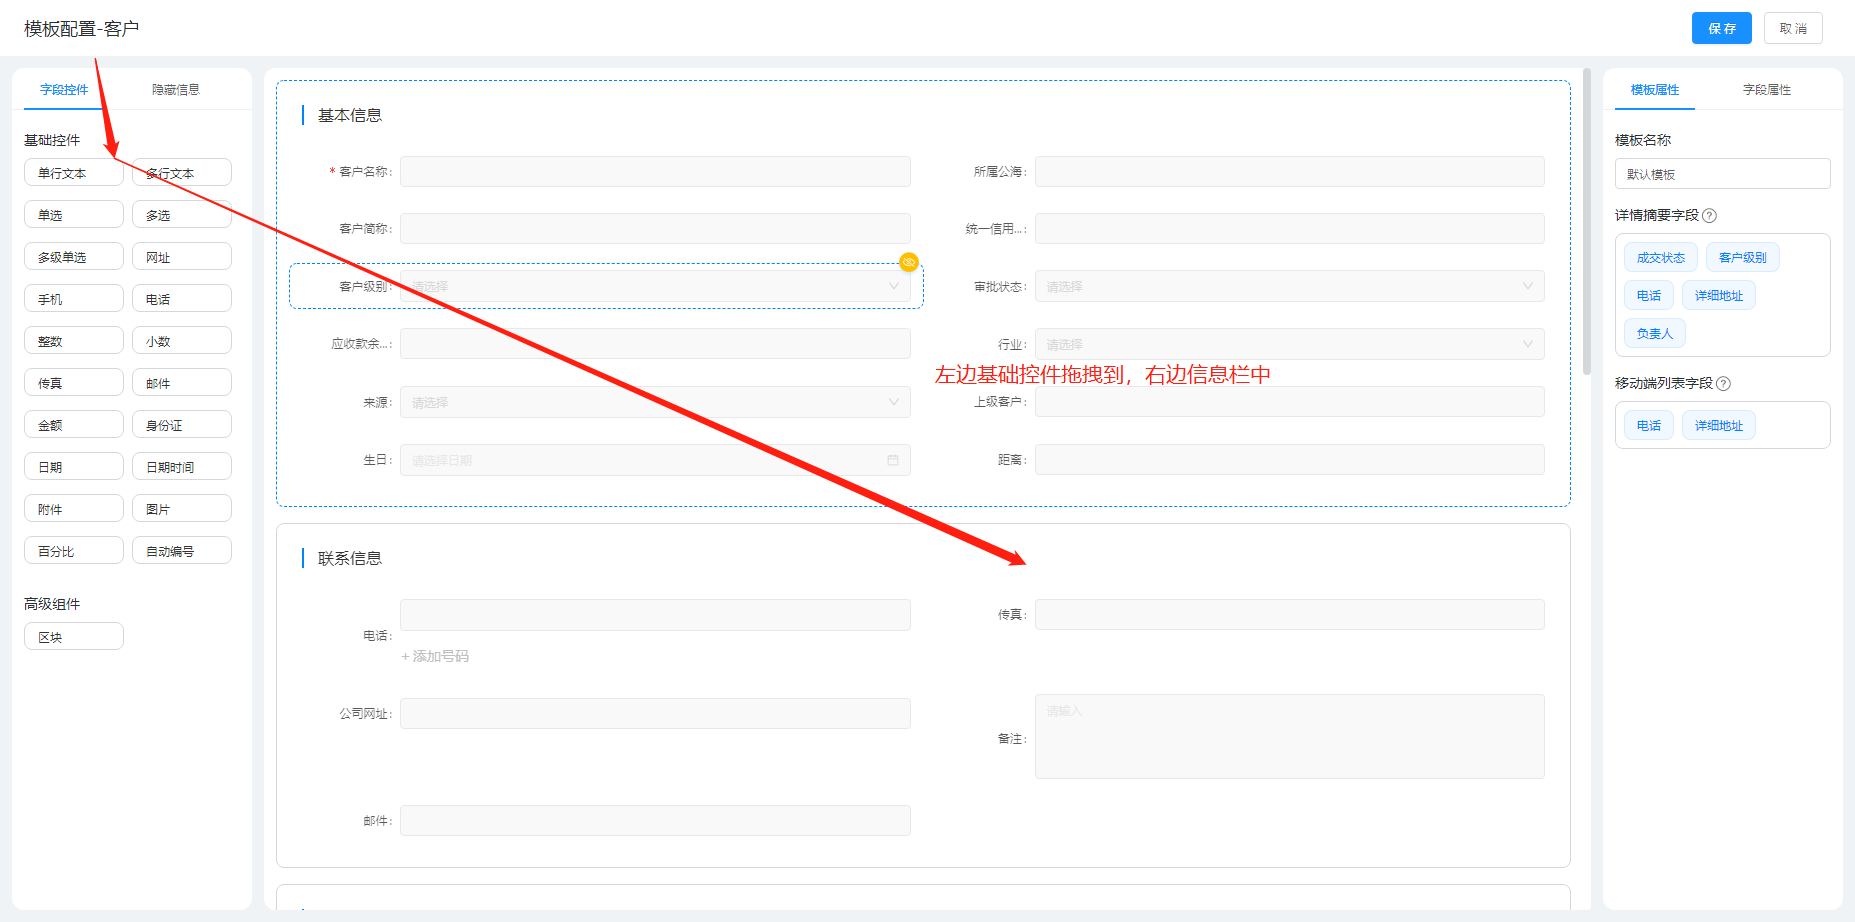The width and height of the screenshot is (1855, 922).
Task: Open the calendar icon in 生日 field
Action: pos(893,460)
